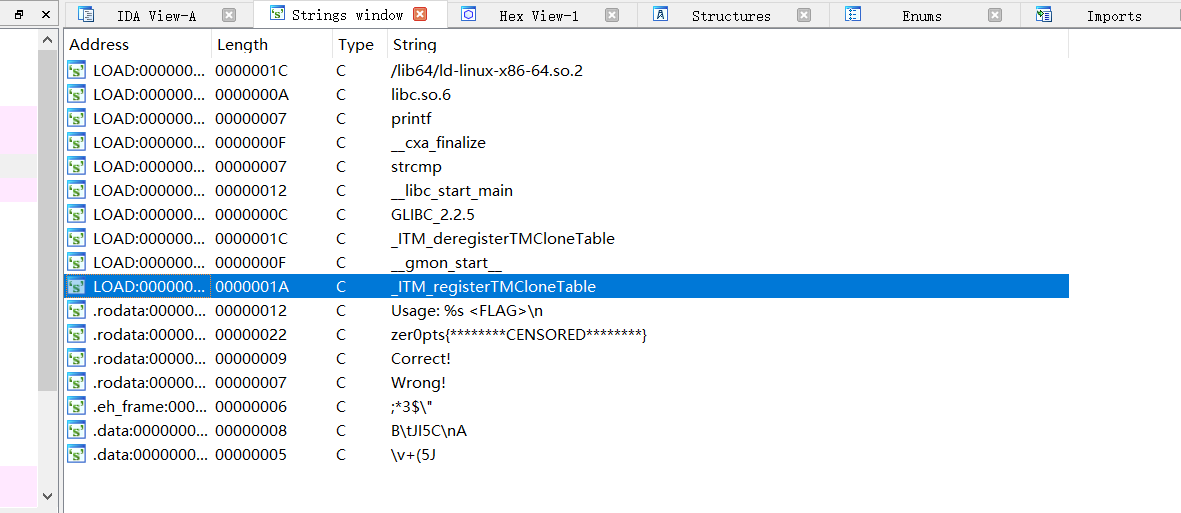Switch to the Enums tab
The image size is (1181, 513).
(x=921, y=16)
